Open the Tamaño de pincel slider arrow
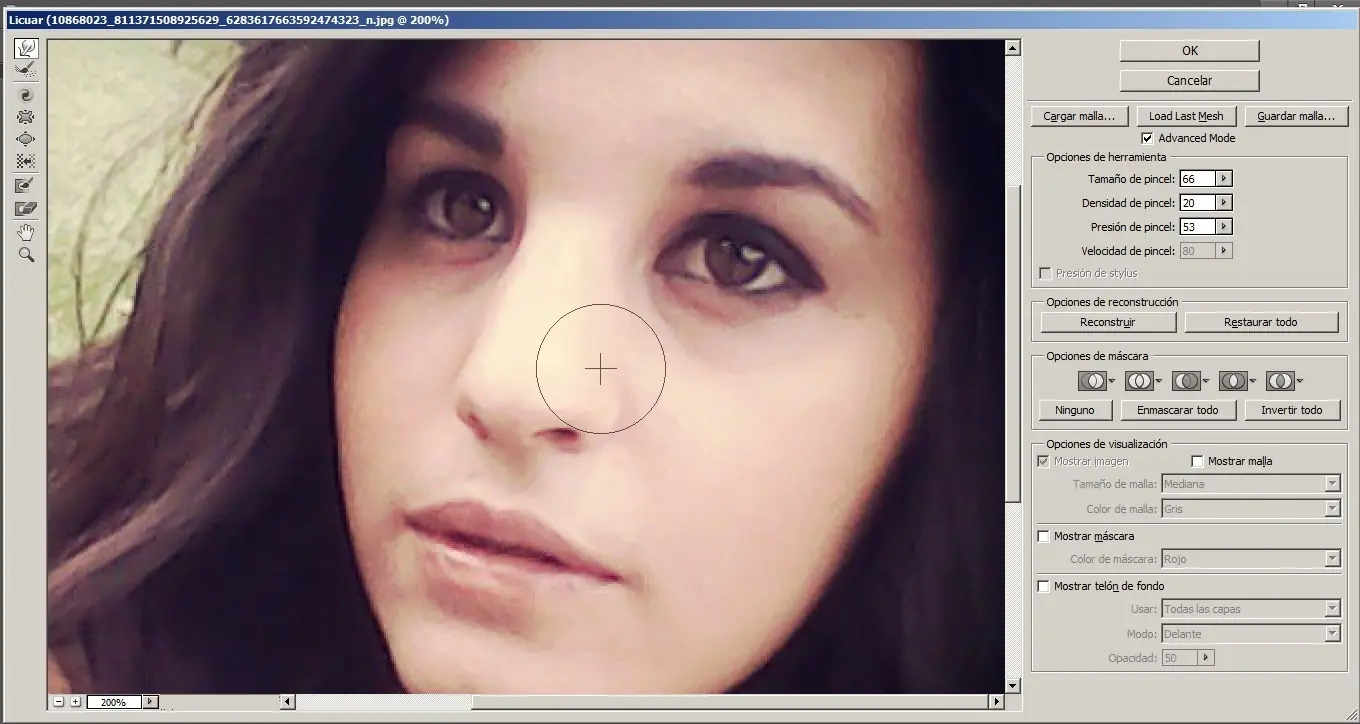Screen dimensions: 1360x724 [1224, 179]
